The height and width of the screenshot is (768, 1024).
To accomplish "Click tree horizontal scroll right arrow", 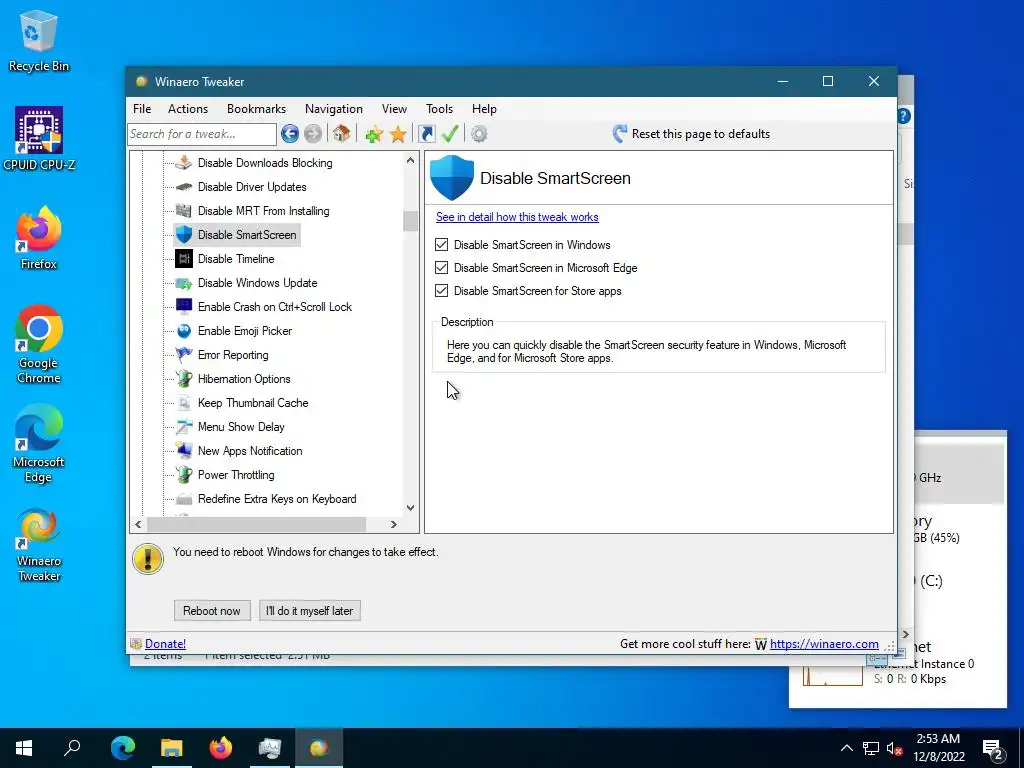I will pos(393,524).
